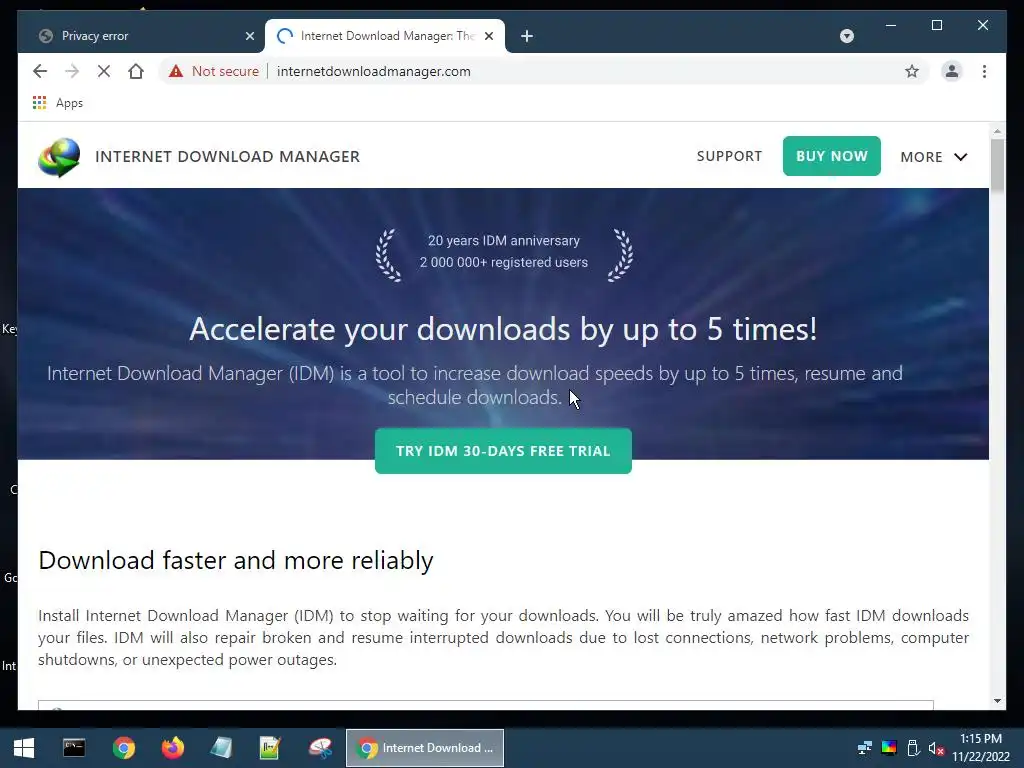Open the Chrome three-dot menu
Screen dimensions: 1024x768
[x=984, y=71]
